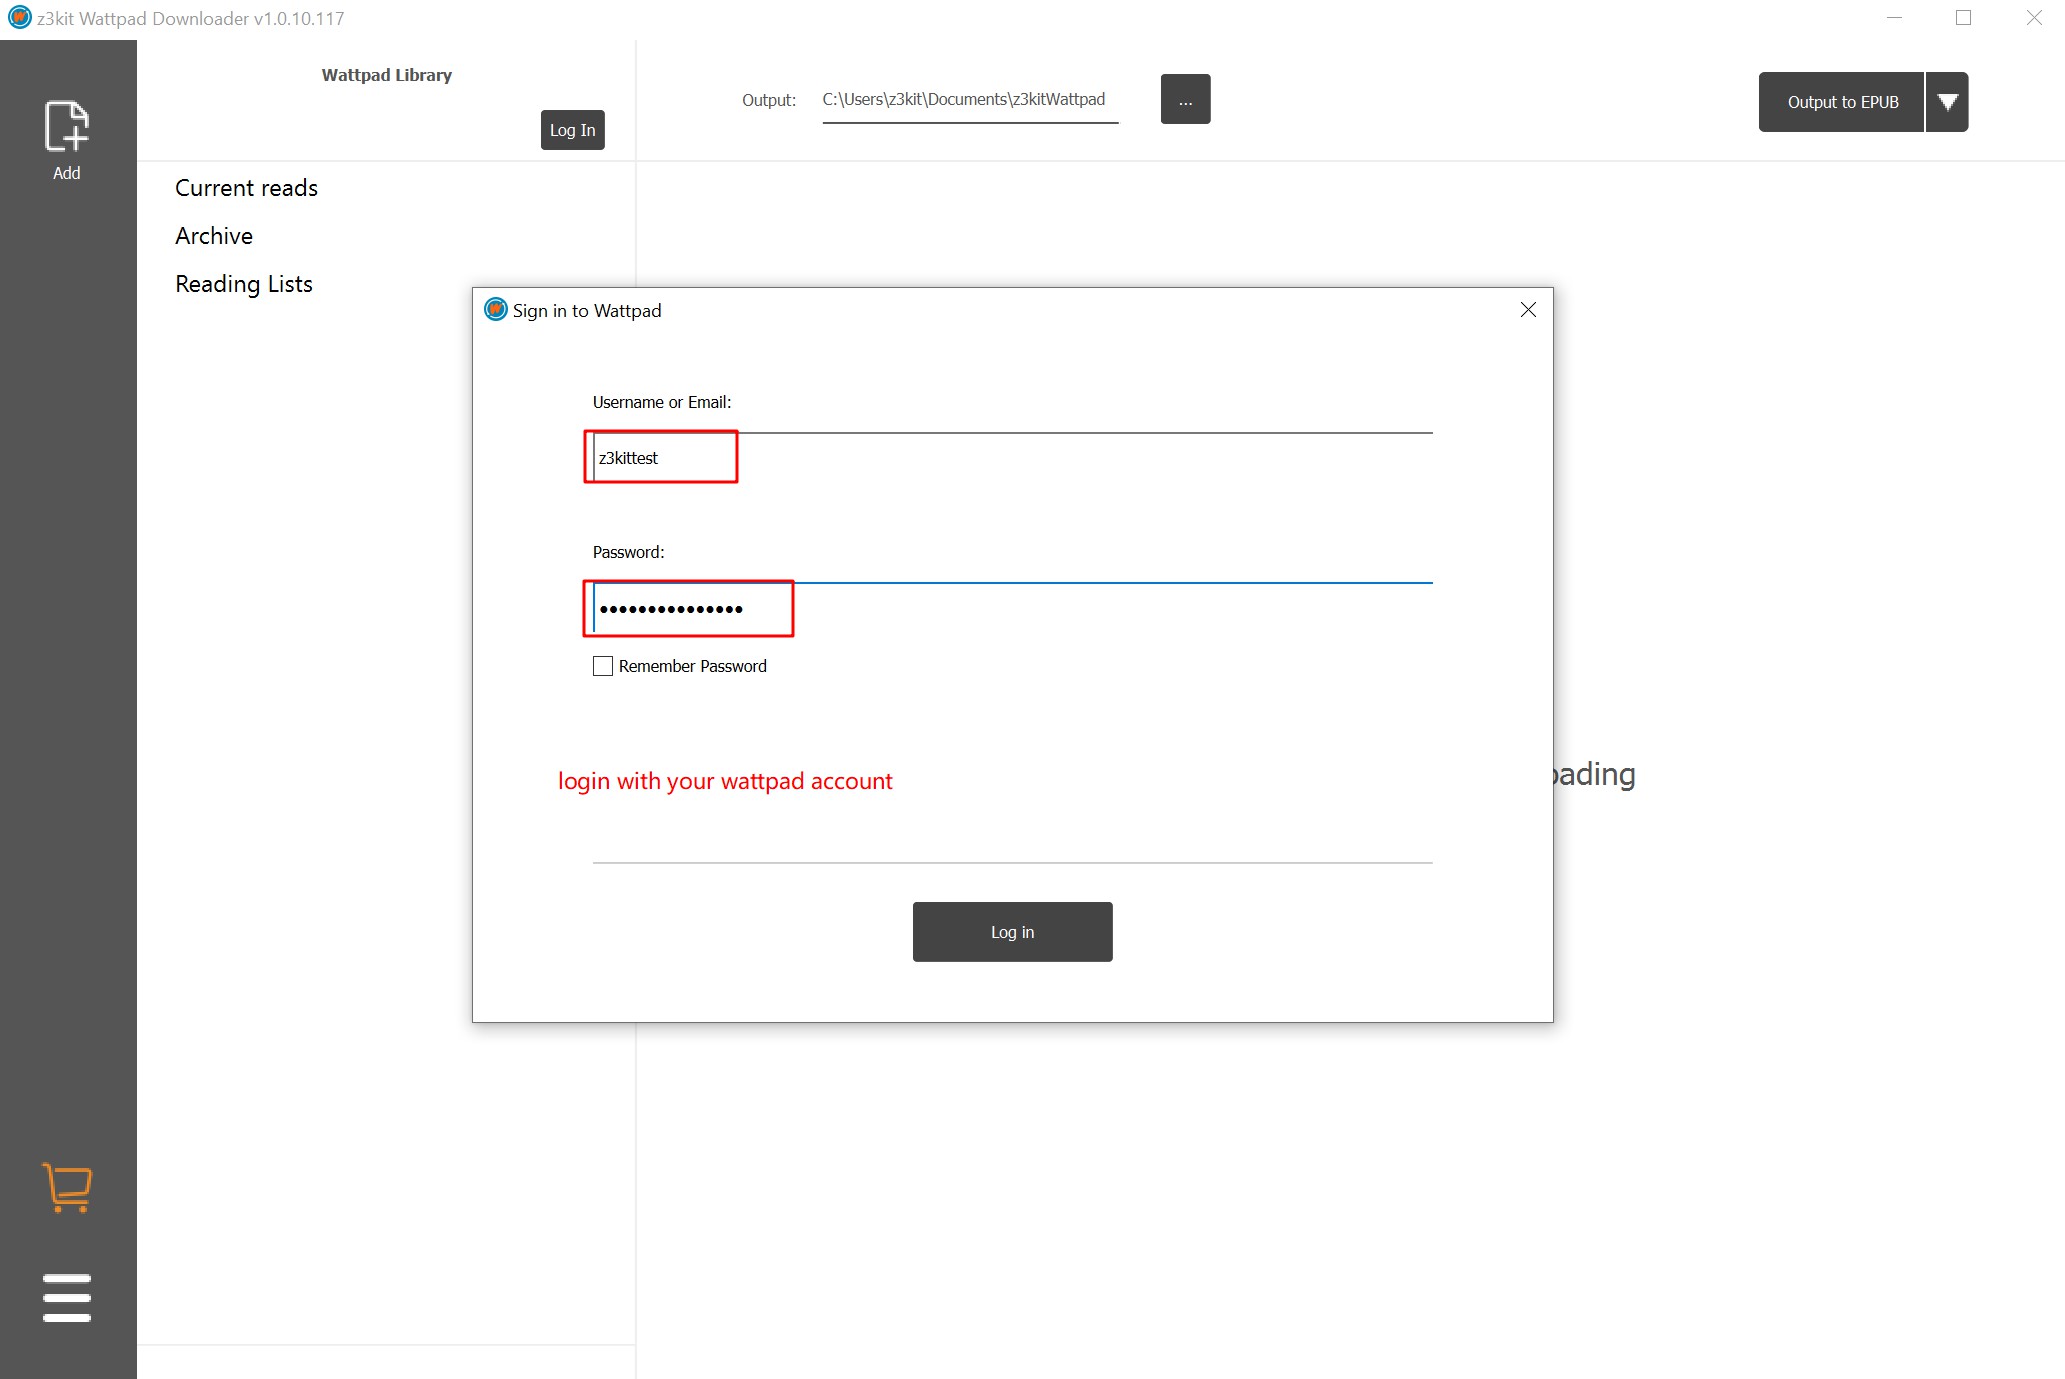Click the Wattpad Library heading
This screenshot has width=2065, height=1379.
click(386, 75)
